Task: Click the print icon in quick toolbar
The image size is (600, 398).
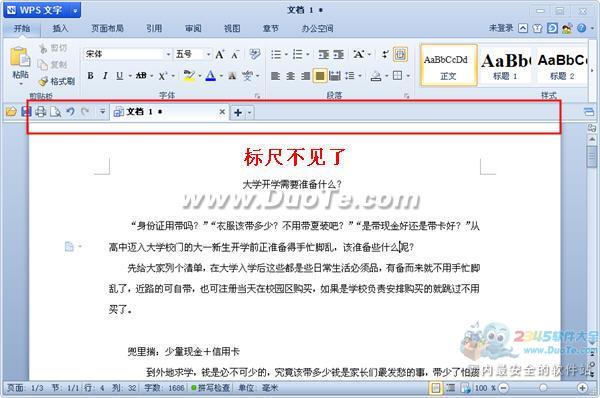Action: tap(41, 112)
